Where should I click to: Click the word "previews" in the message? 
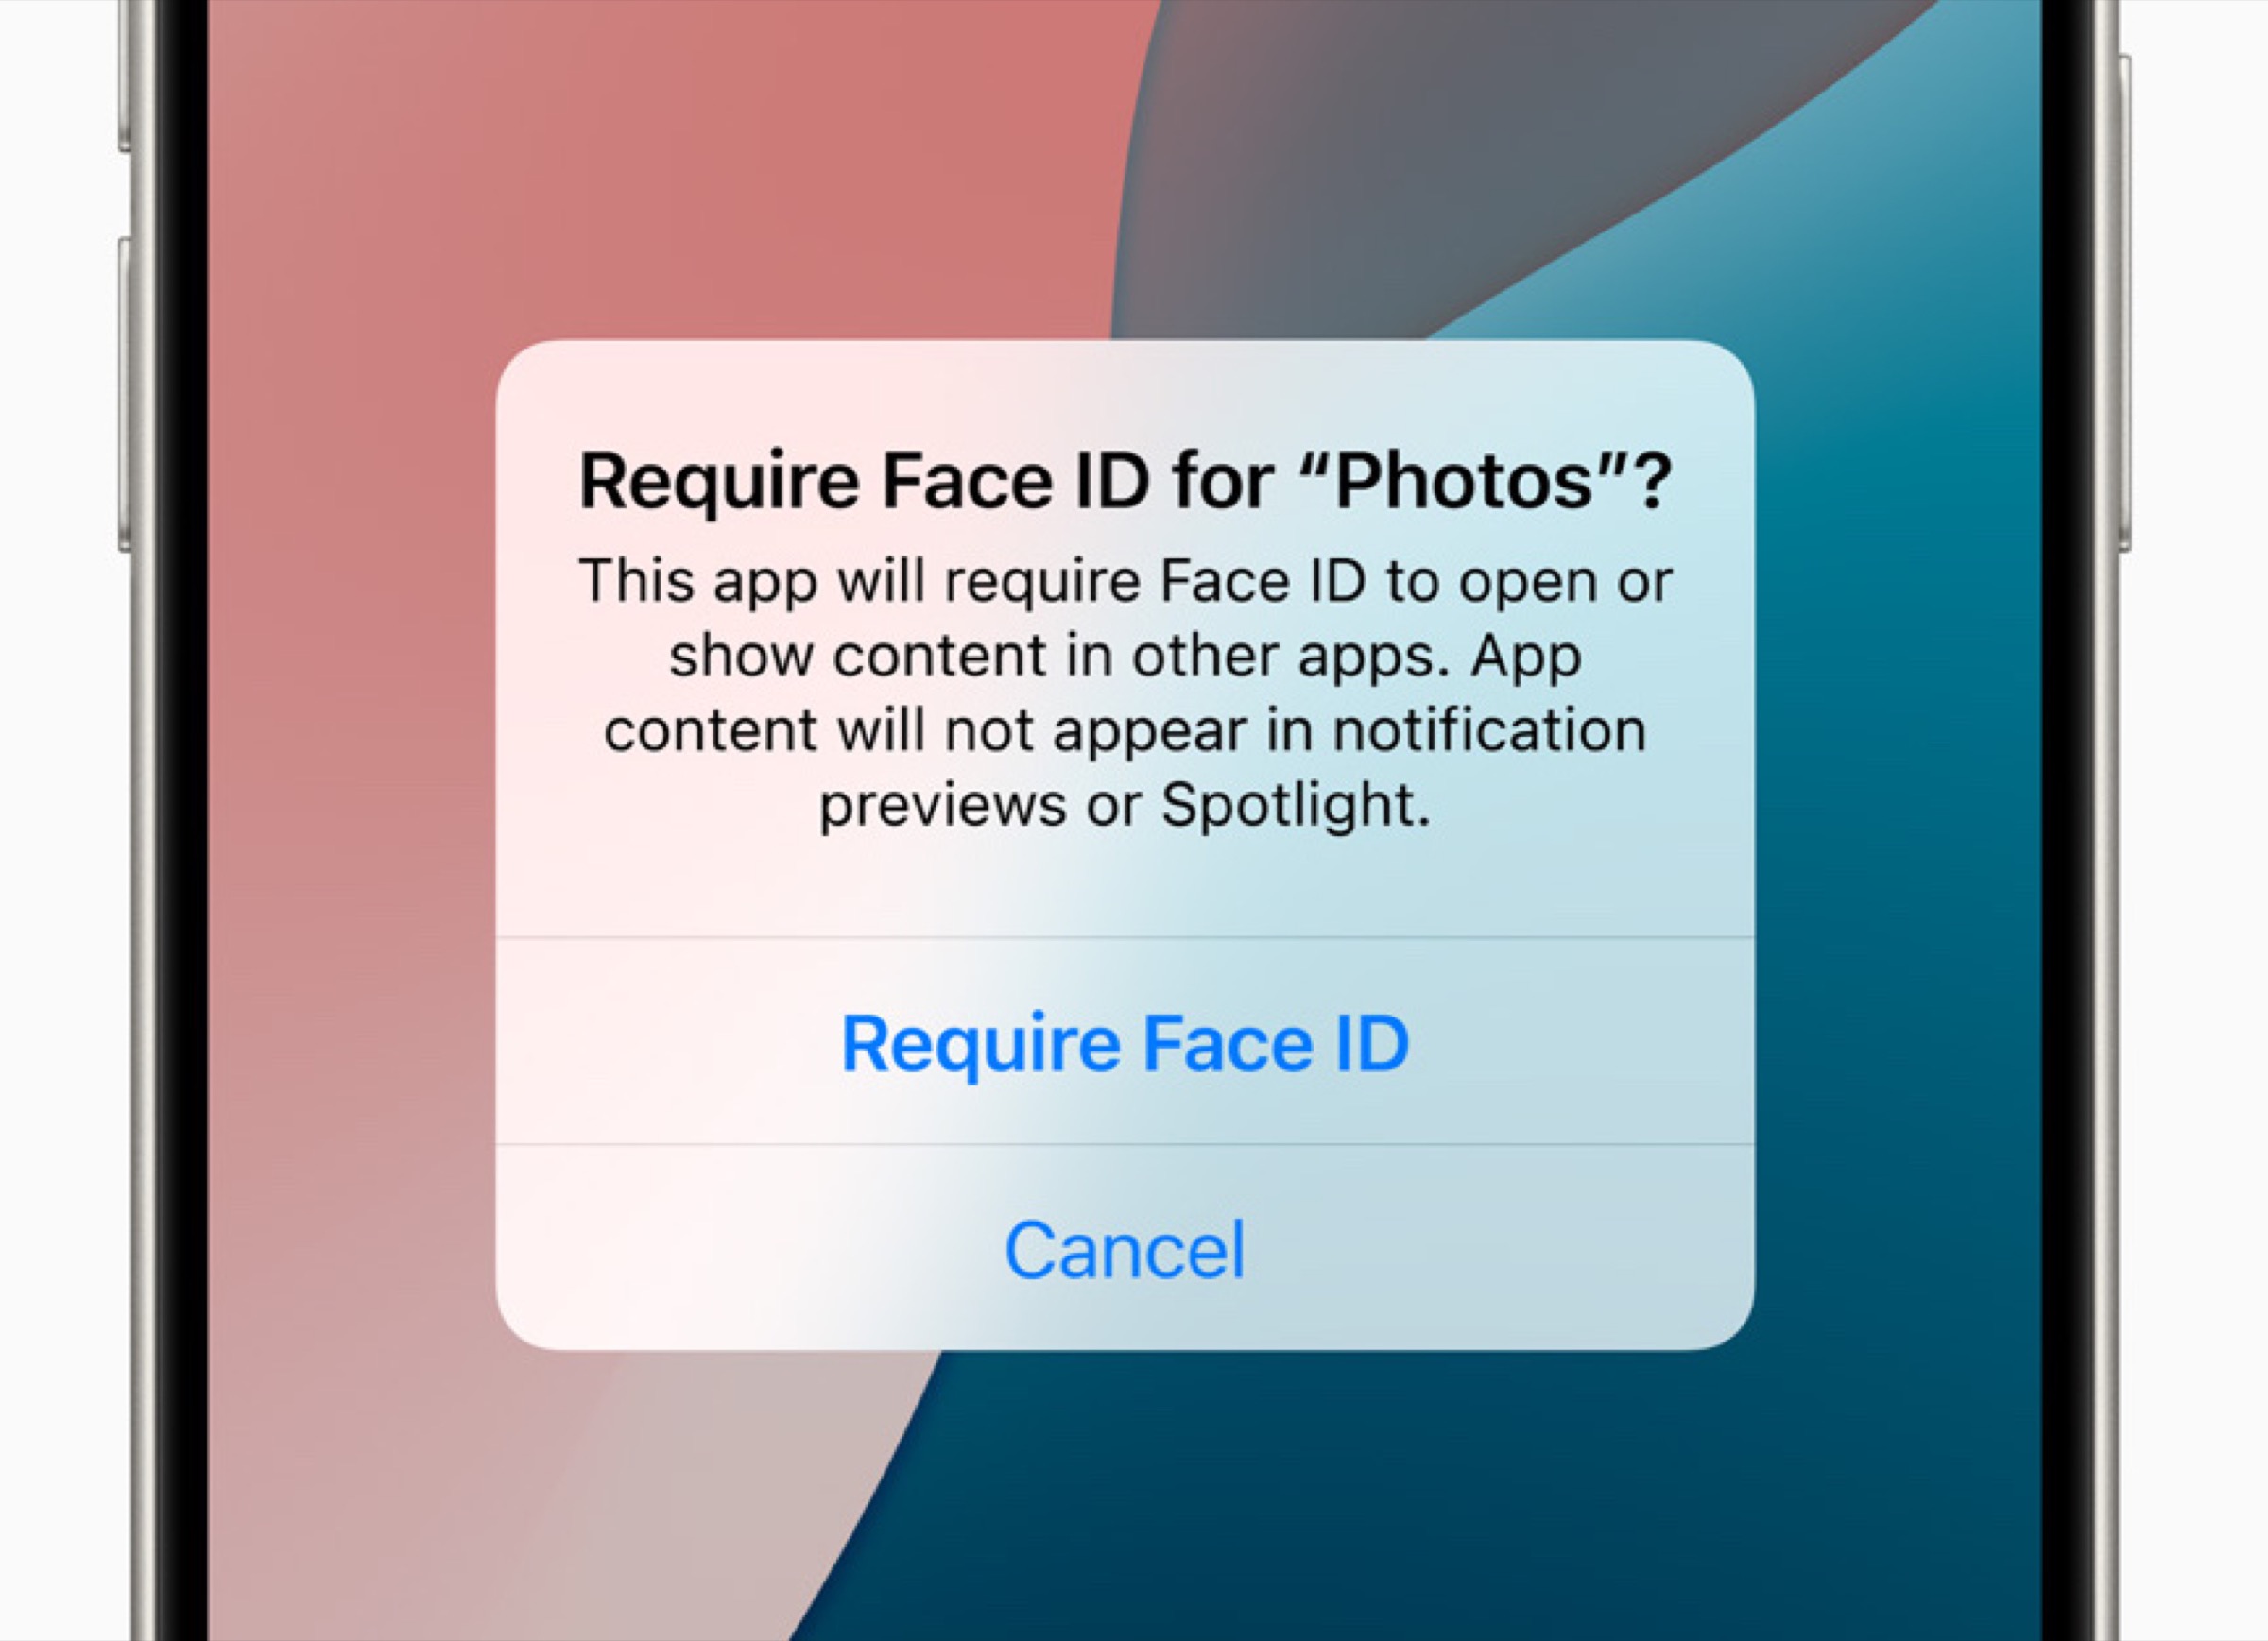(x=942, y=805)
